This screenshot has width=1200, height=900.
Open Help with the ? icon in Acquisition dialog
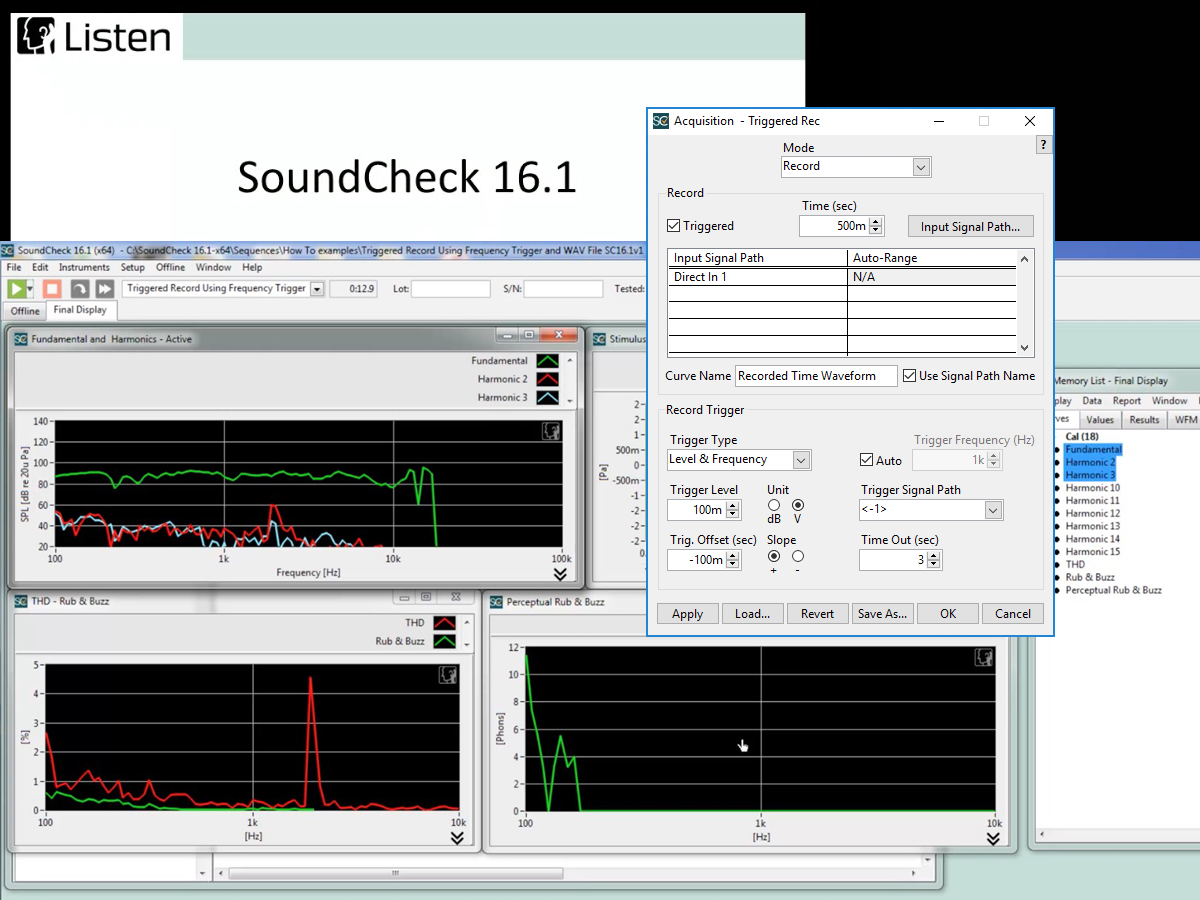click(x=1043, y=144)
